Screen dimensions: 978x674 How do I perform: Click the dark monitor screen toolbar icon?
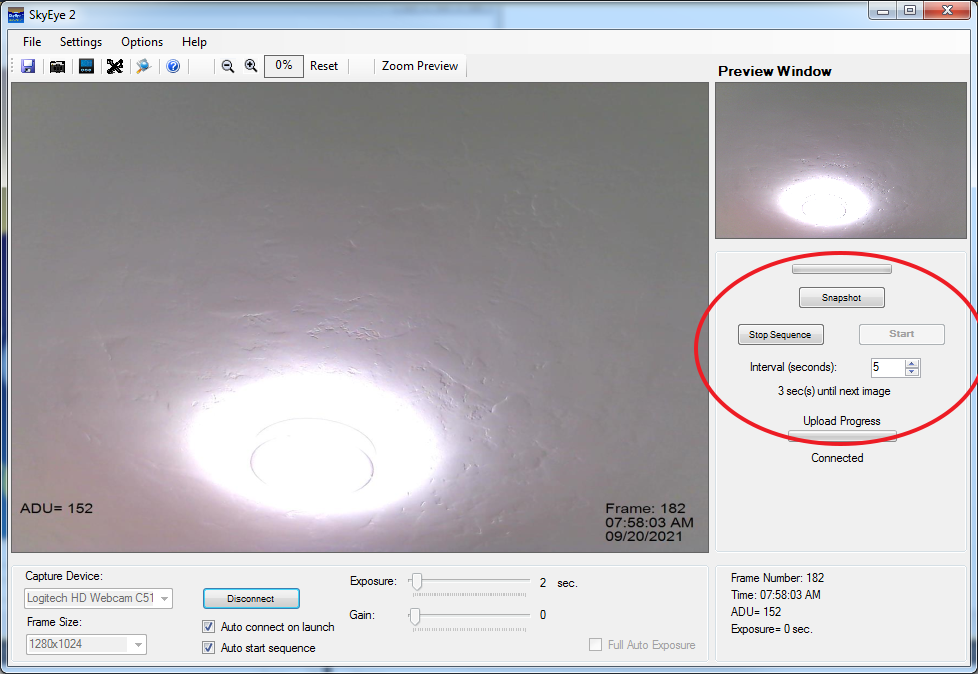pos(86,66)
